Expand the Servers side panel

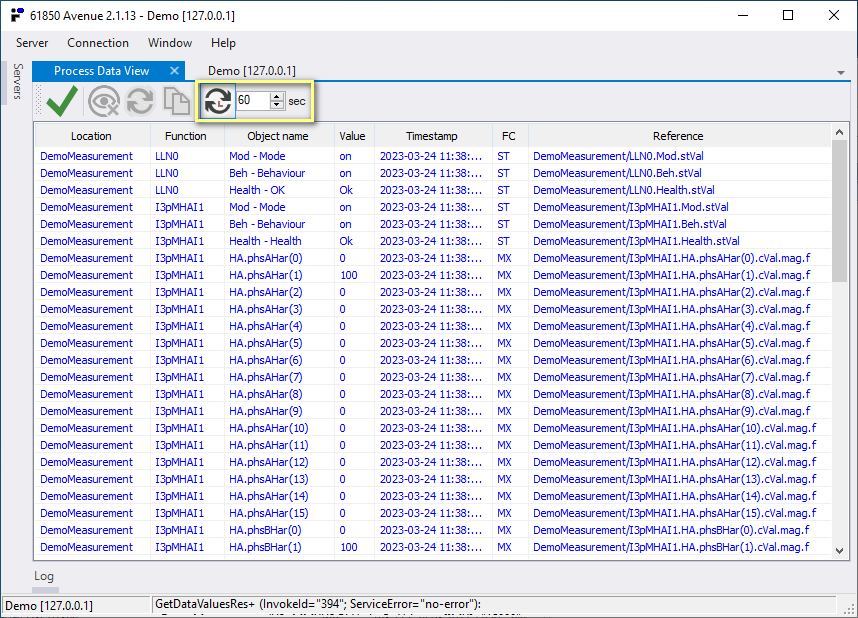pyautogui.click(x=18, y=81)
